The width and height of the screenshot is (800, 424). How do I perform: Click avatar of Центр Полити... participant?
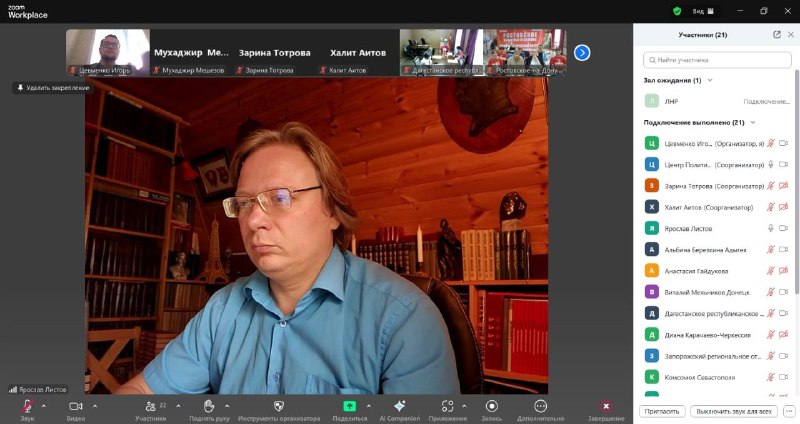pyautogui.click(x=652, y=164)
